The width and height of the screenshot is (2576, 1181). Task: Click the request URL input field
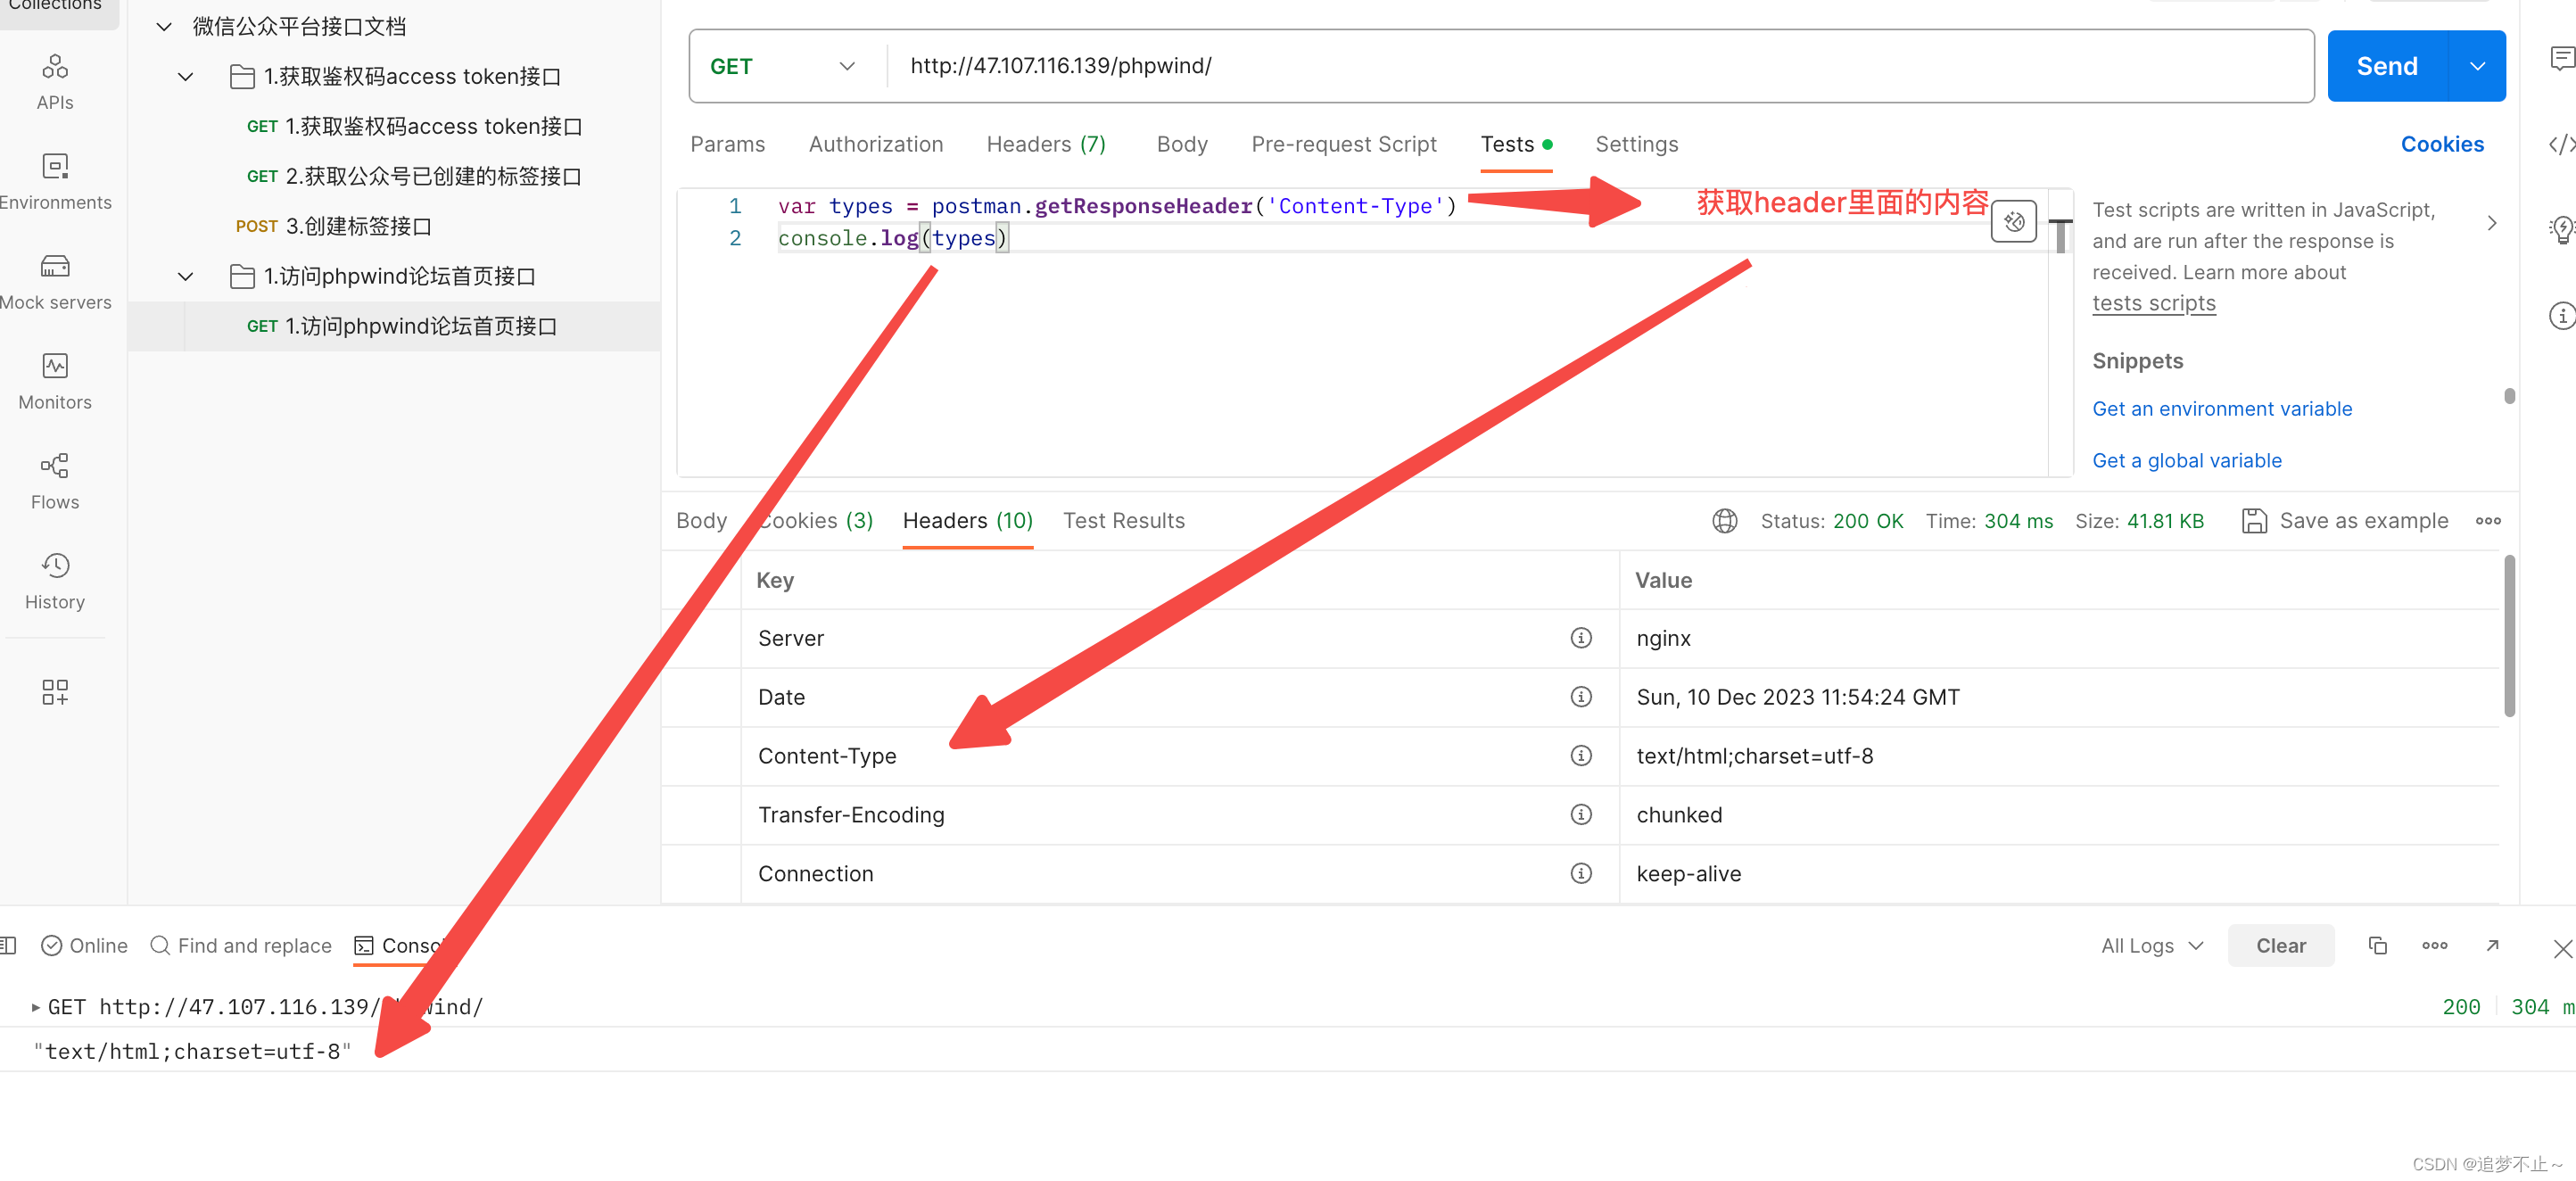click(1600, 66)
